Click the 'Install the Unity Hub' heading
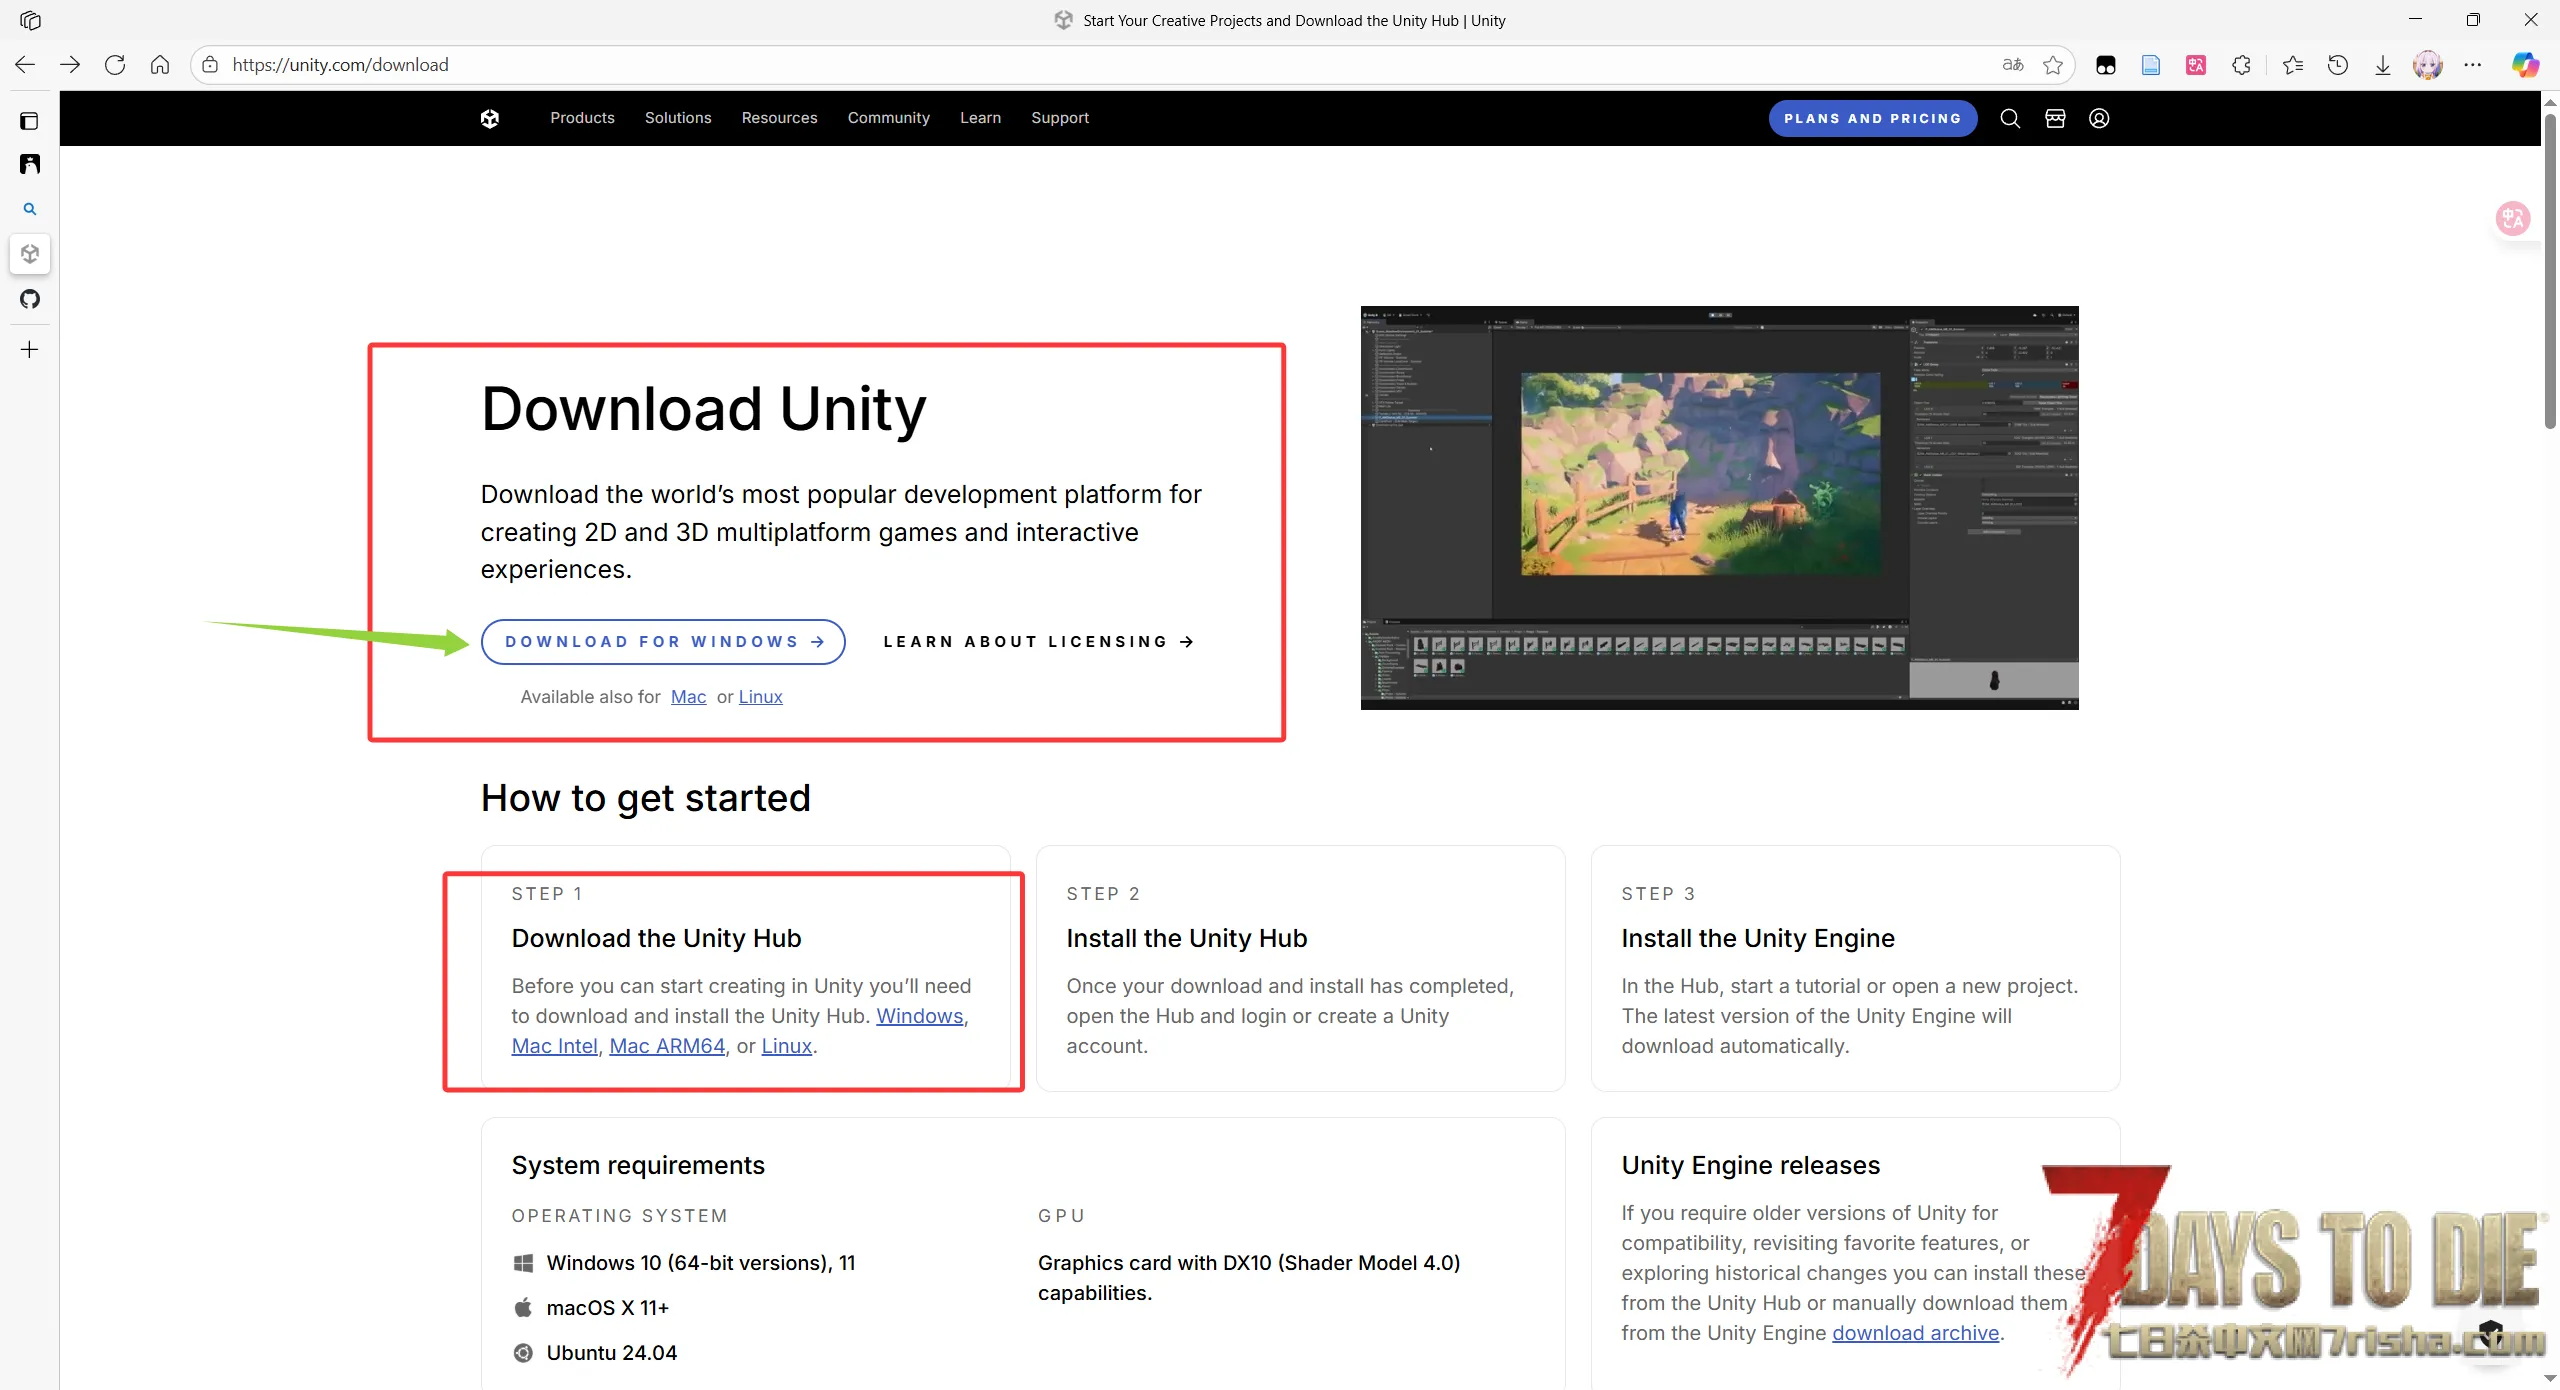Image resolution: width=2560 pixels, height=1390 pixels. coord(1186,938)
